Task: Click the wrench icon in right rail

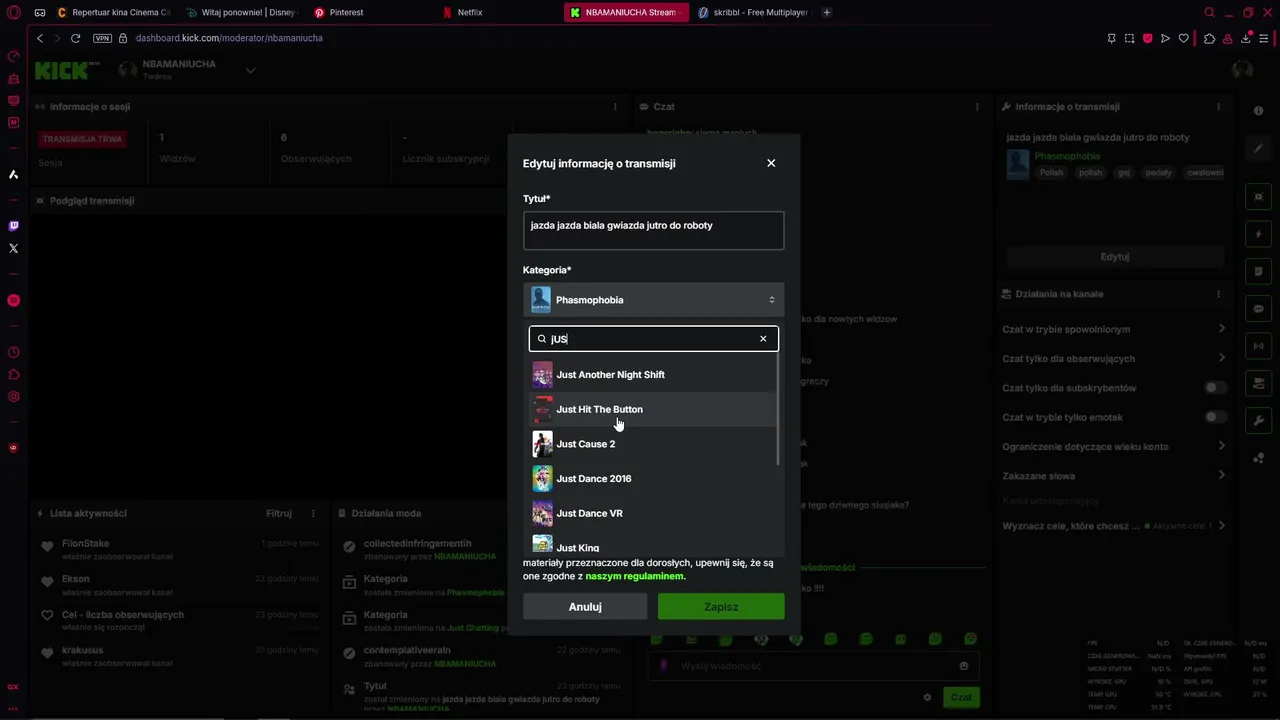Action: [1258, 420]
